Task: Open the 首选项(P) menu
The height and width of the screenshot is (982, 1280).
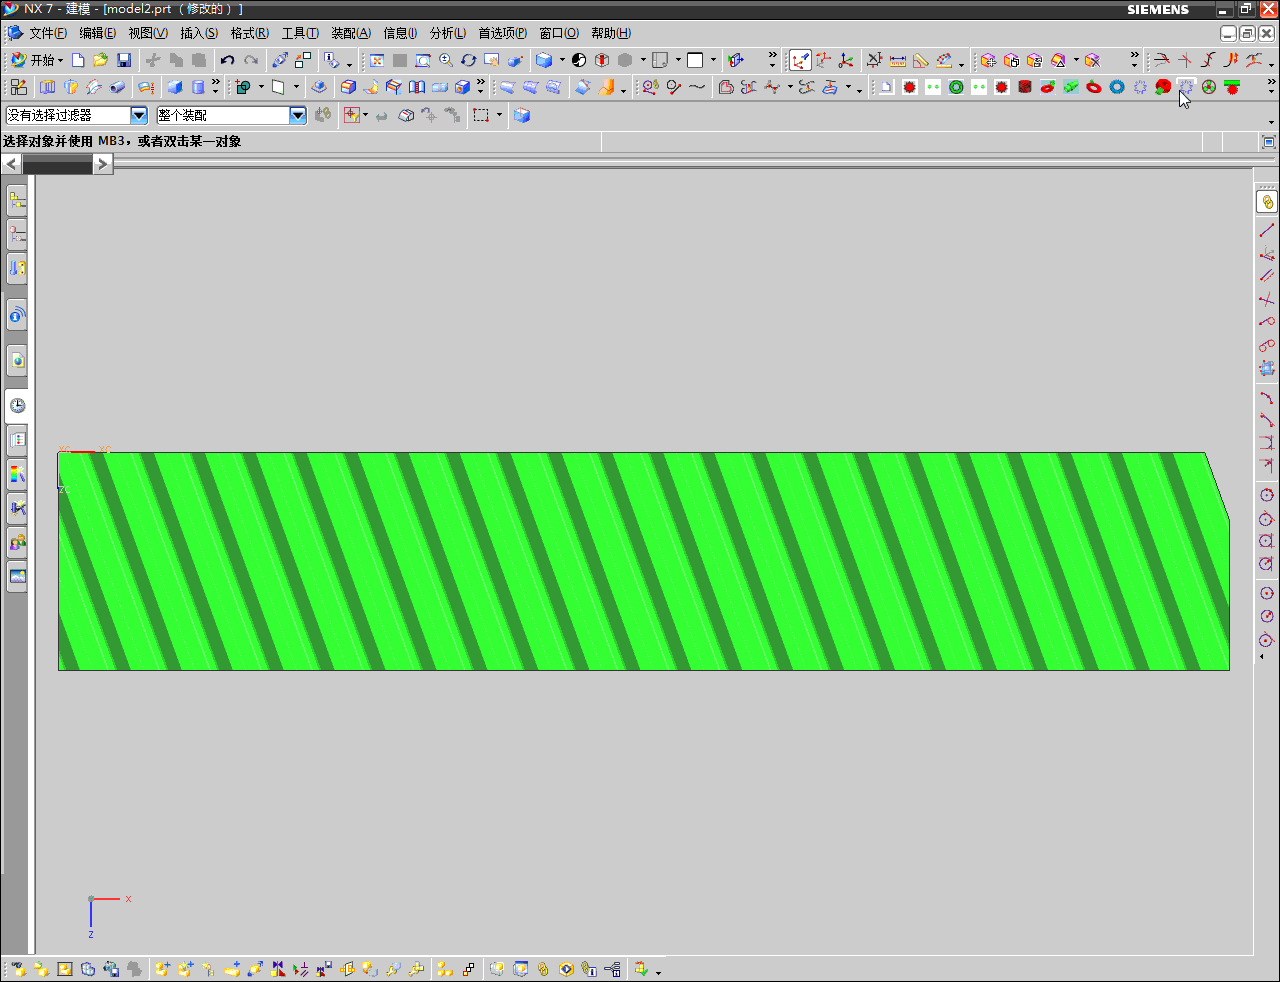Action: coord(502,33)
